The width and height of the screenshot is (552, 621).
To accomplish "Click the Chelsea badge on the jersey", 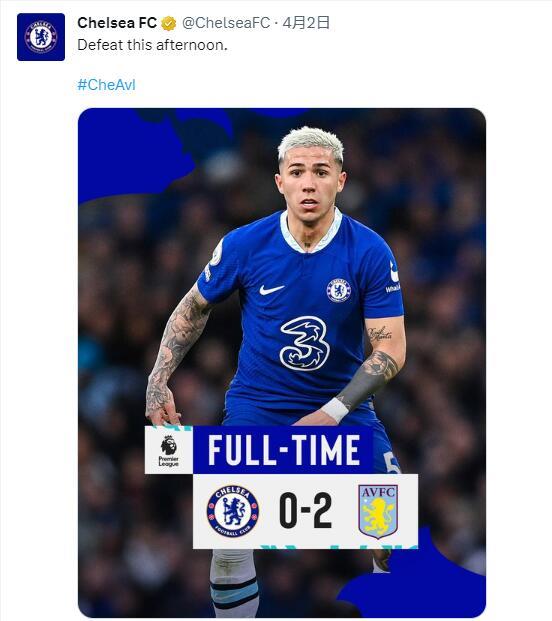I will (x=339, y=290).
